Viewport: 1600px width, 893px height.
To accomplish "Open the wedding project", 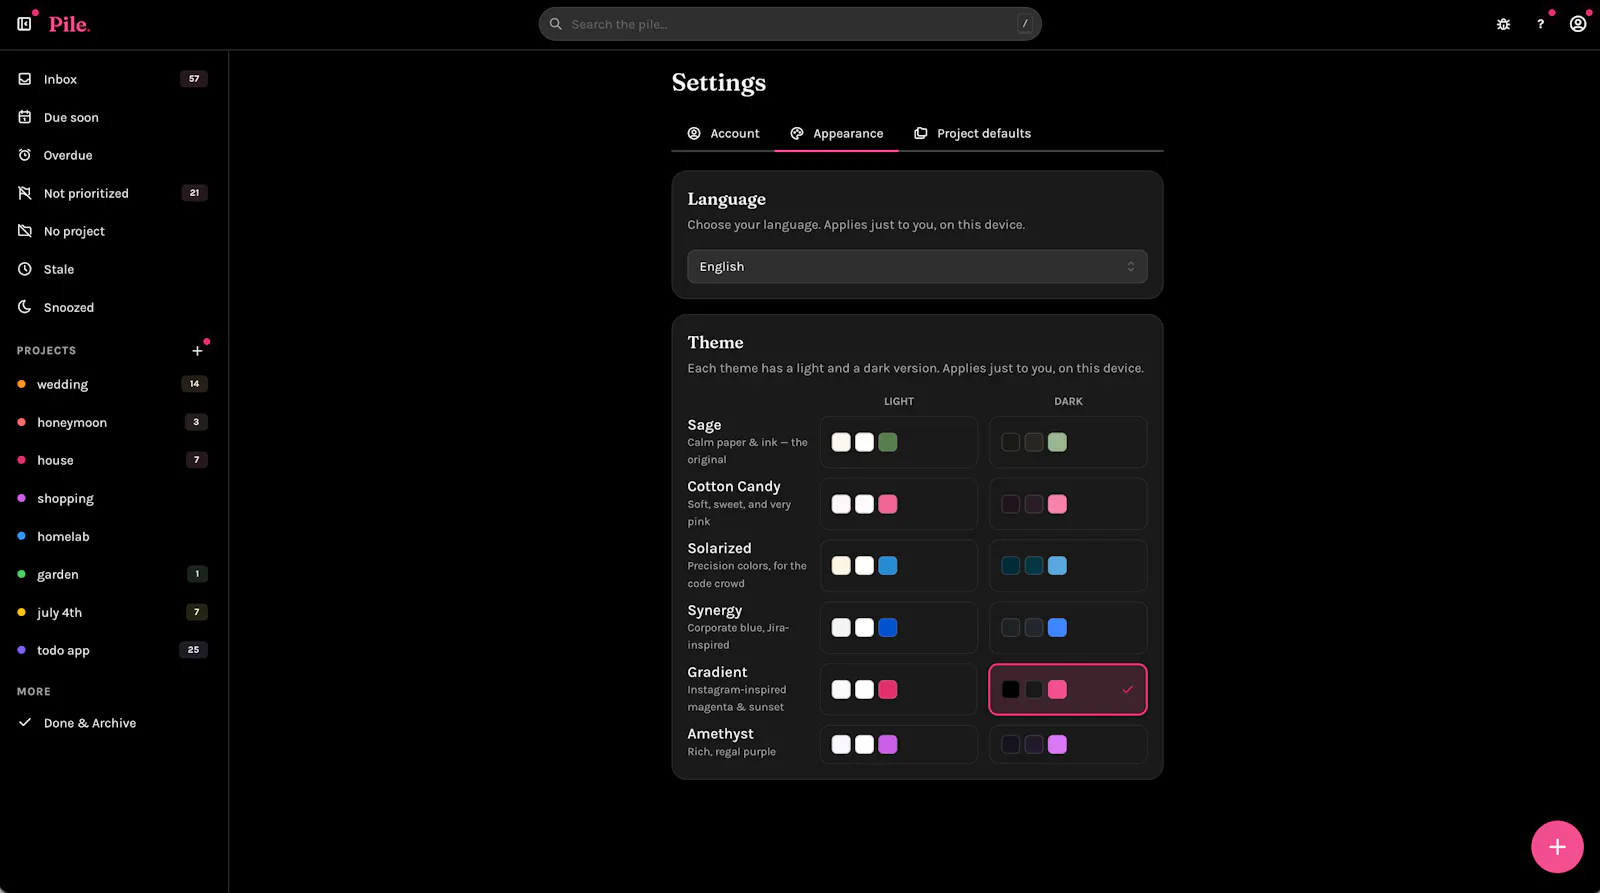I will [x=113, y=384].
